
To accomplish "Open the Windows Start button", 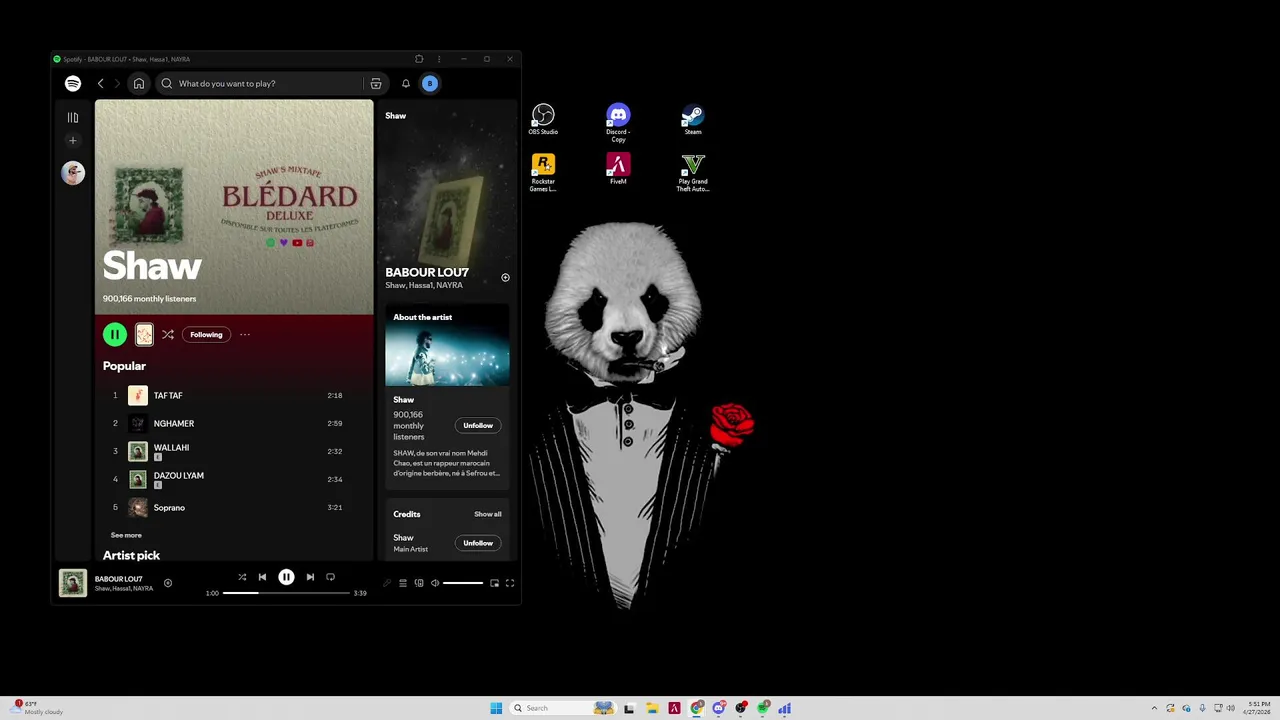I will click(x=496, y=708).
